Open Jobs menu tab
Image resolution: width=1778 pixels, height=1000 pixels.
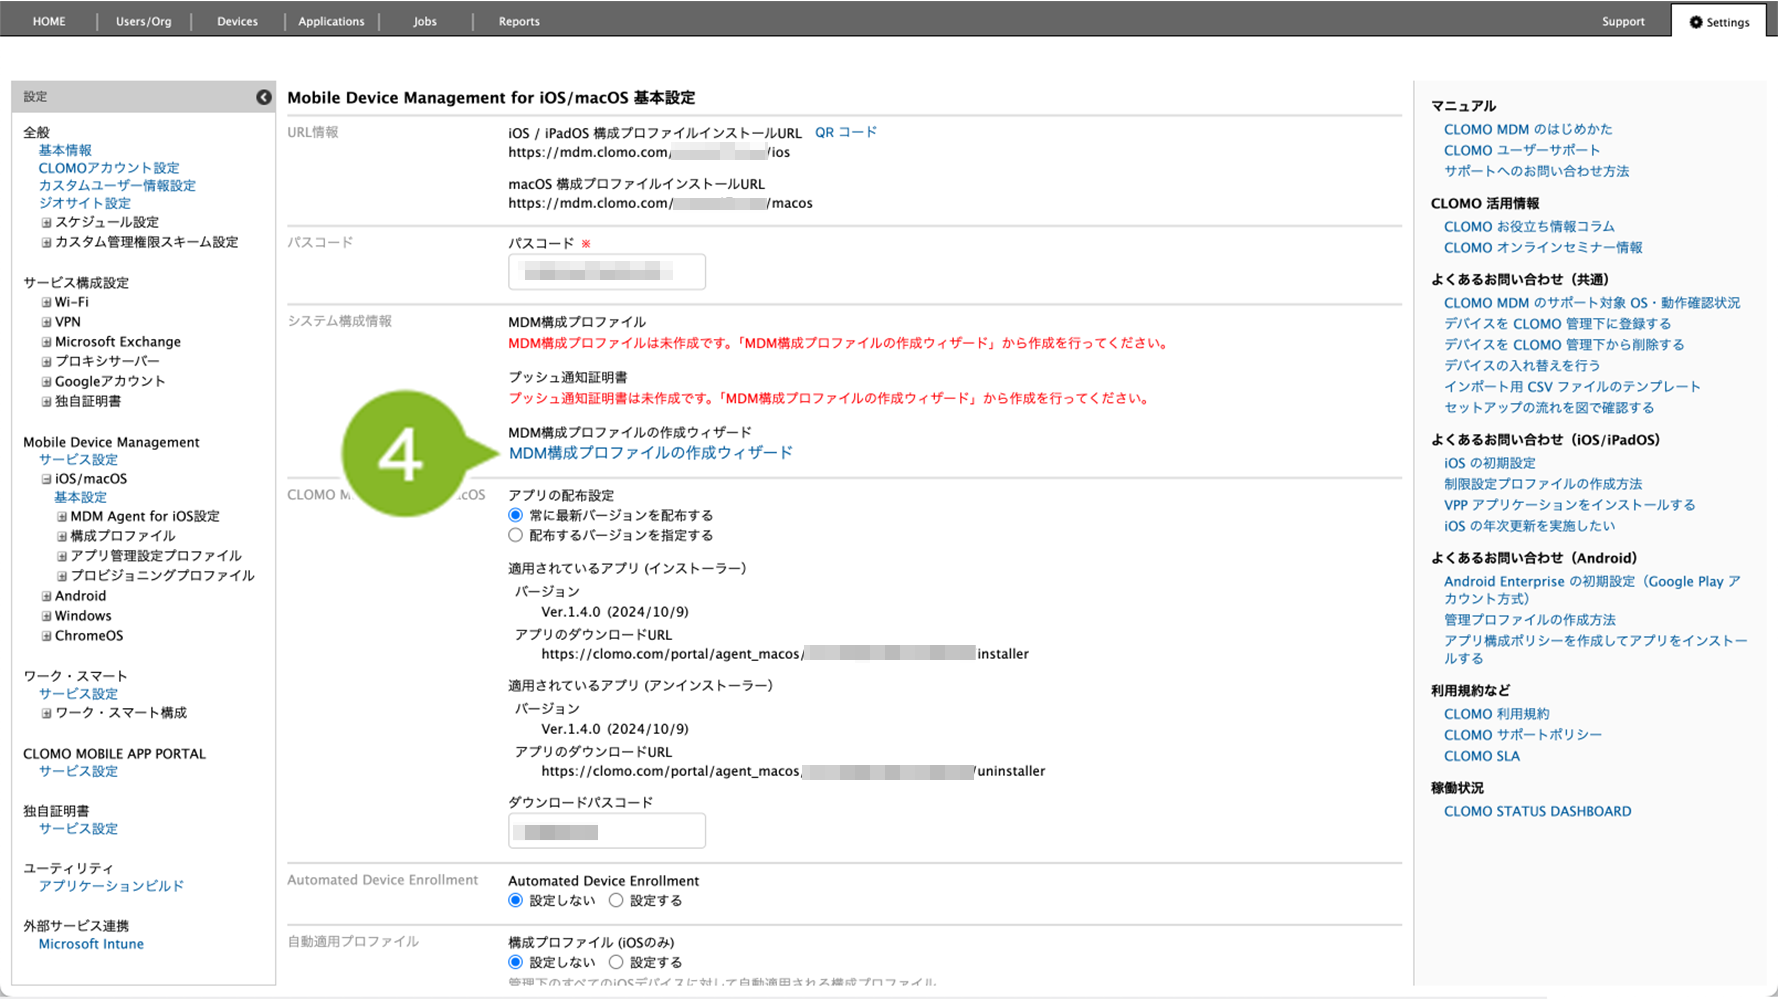(x=425, y=21)
